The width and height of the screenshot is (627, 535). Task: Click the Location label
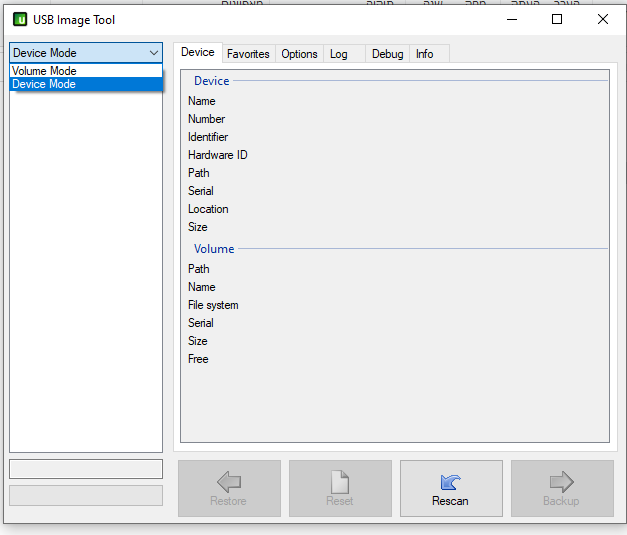click(208, 209)
